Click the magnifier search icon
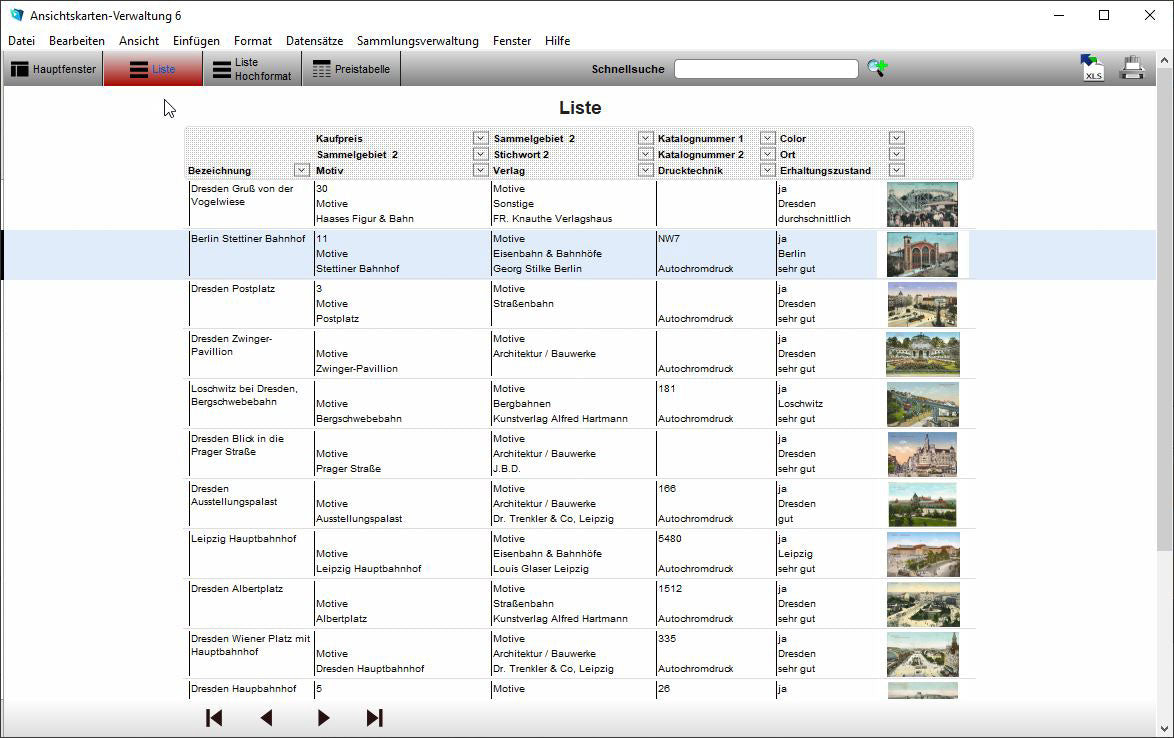Viewport: 1174px width, 738px height. (x=877, y=68)
